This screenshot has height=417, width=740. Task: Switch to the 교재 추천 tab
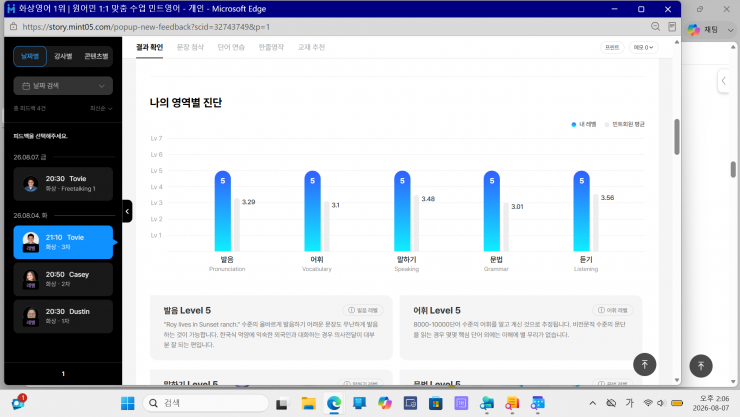point(311,47)
